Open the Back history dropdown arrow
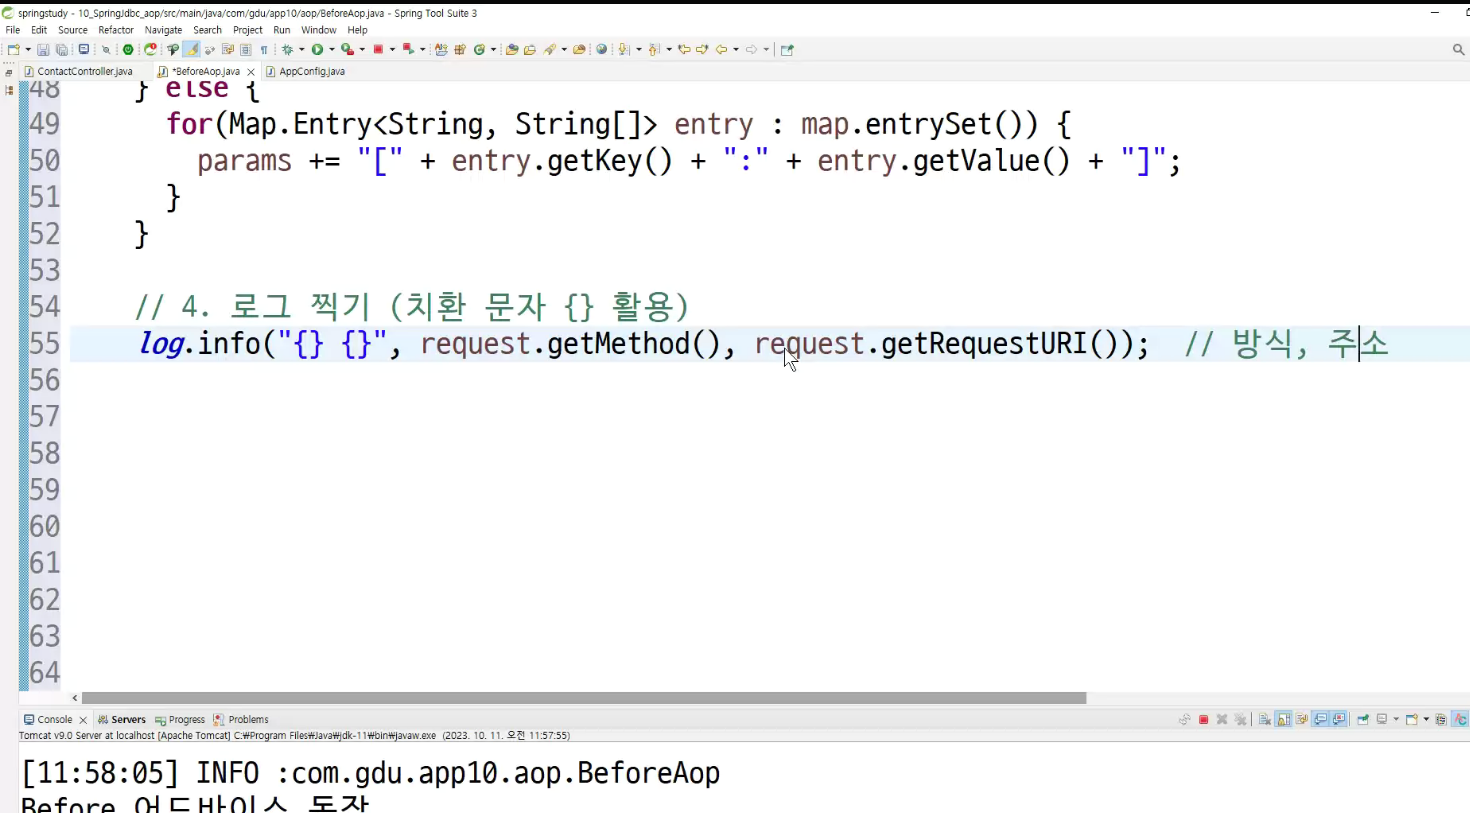Image resolution: width=1470 pixels, height=813 pixels. tap(736, 49)
